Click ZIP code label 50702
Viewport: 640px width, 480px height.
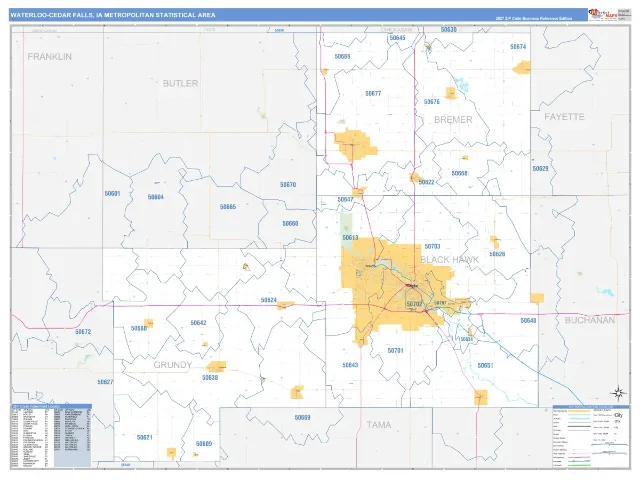tap(414, 304)
